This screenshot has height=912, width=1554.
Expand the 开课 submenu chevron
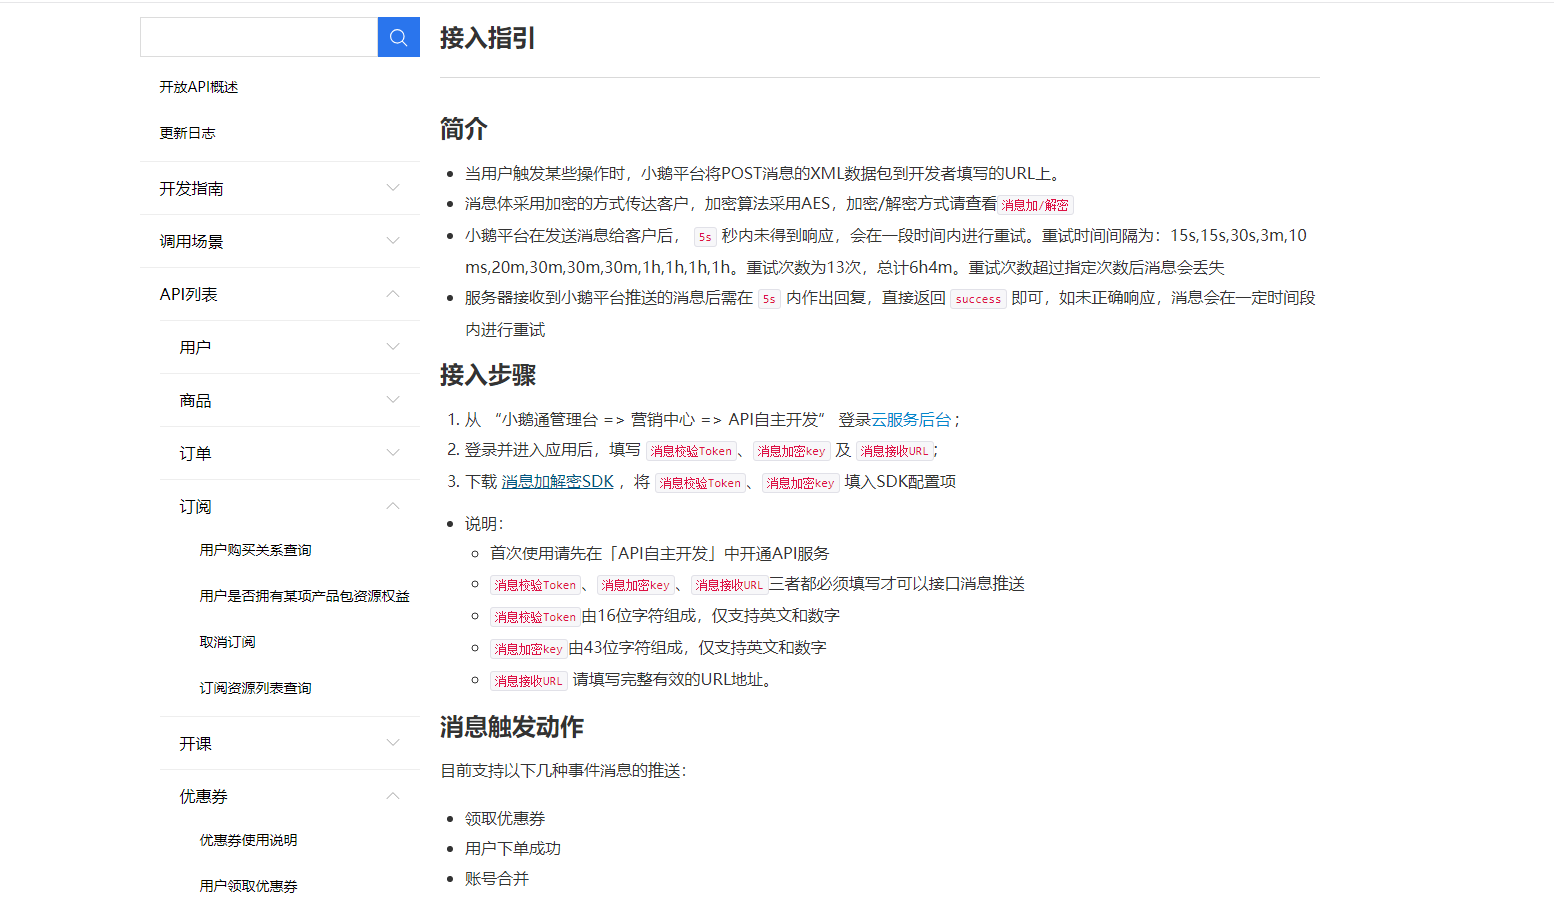coord(393,743)
